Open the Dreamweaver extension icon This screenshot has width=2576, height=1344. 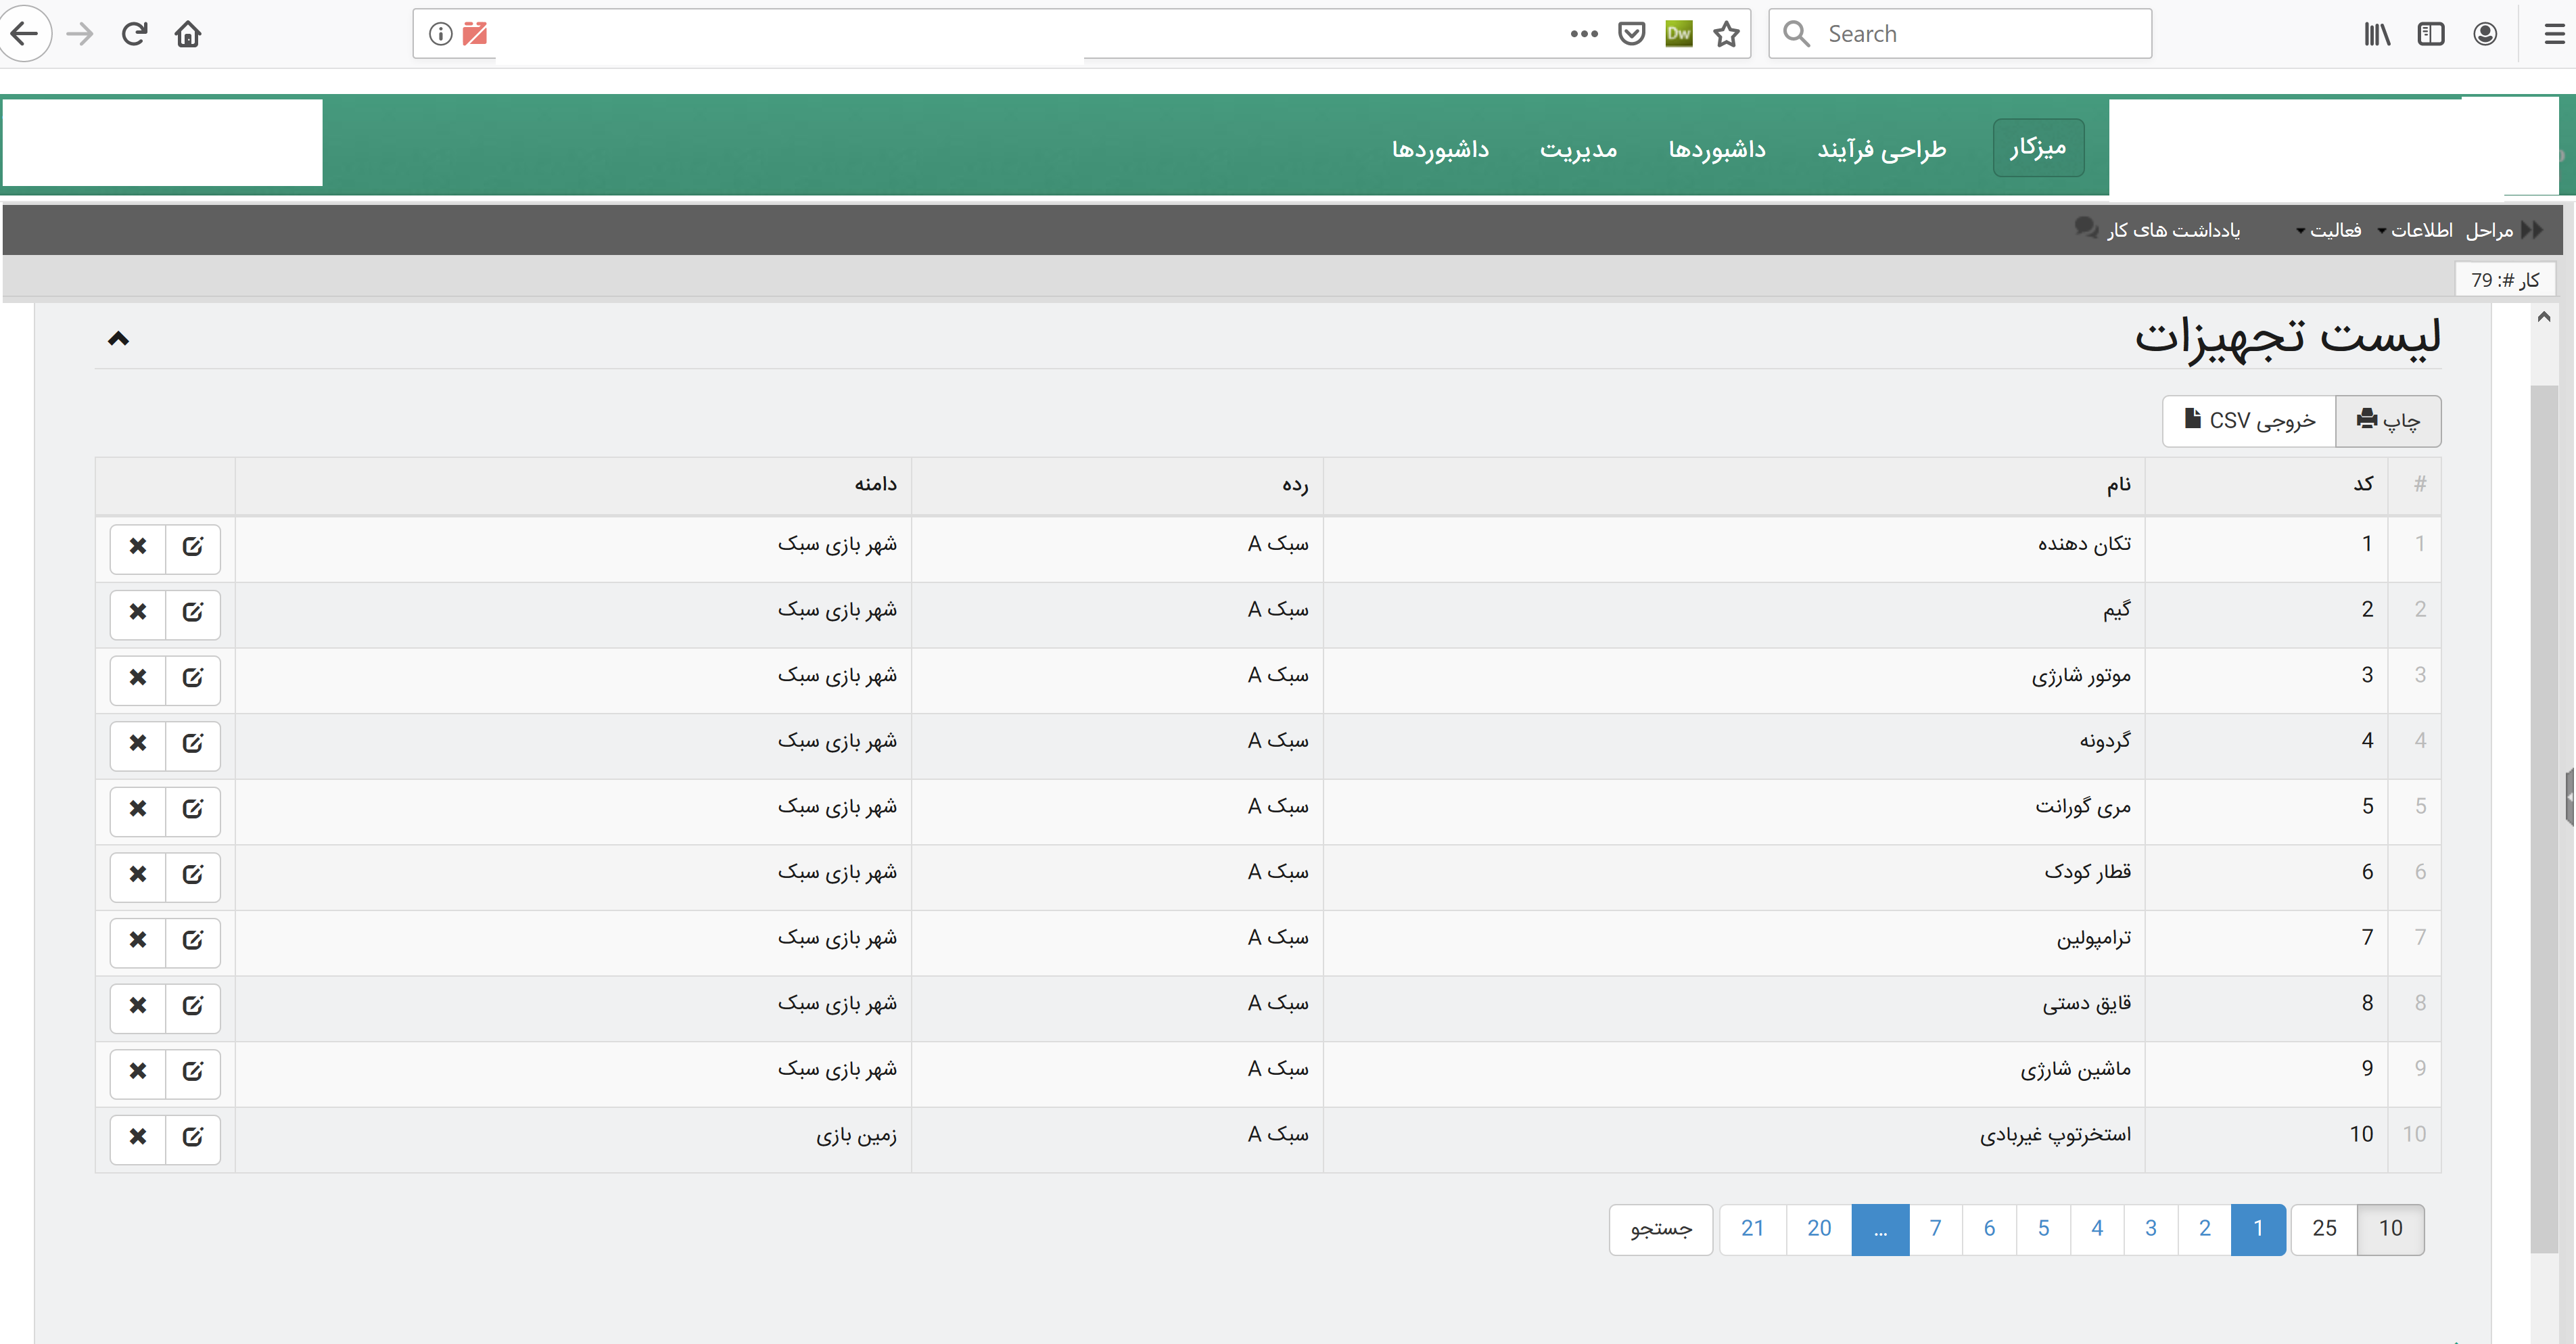click(x=1679, y=34)
